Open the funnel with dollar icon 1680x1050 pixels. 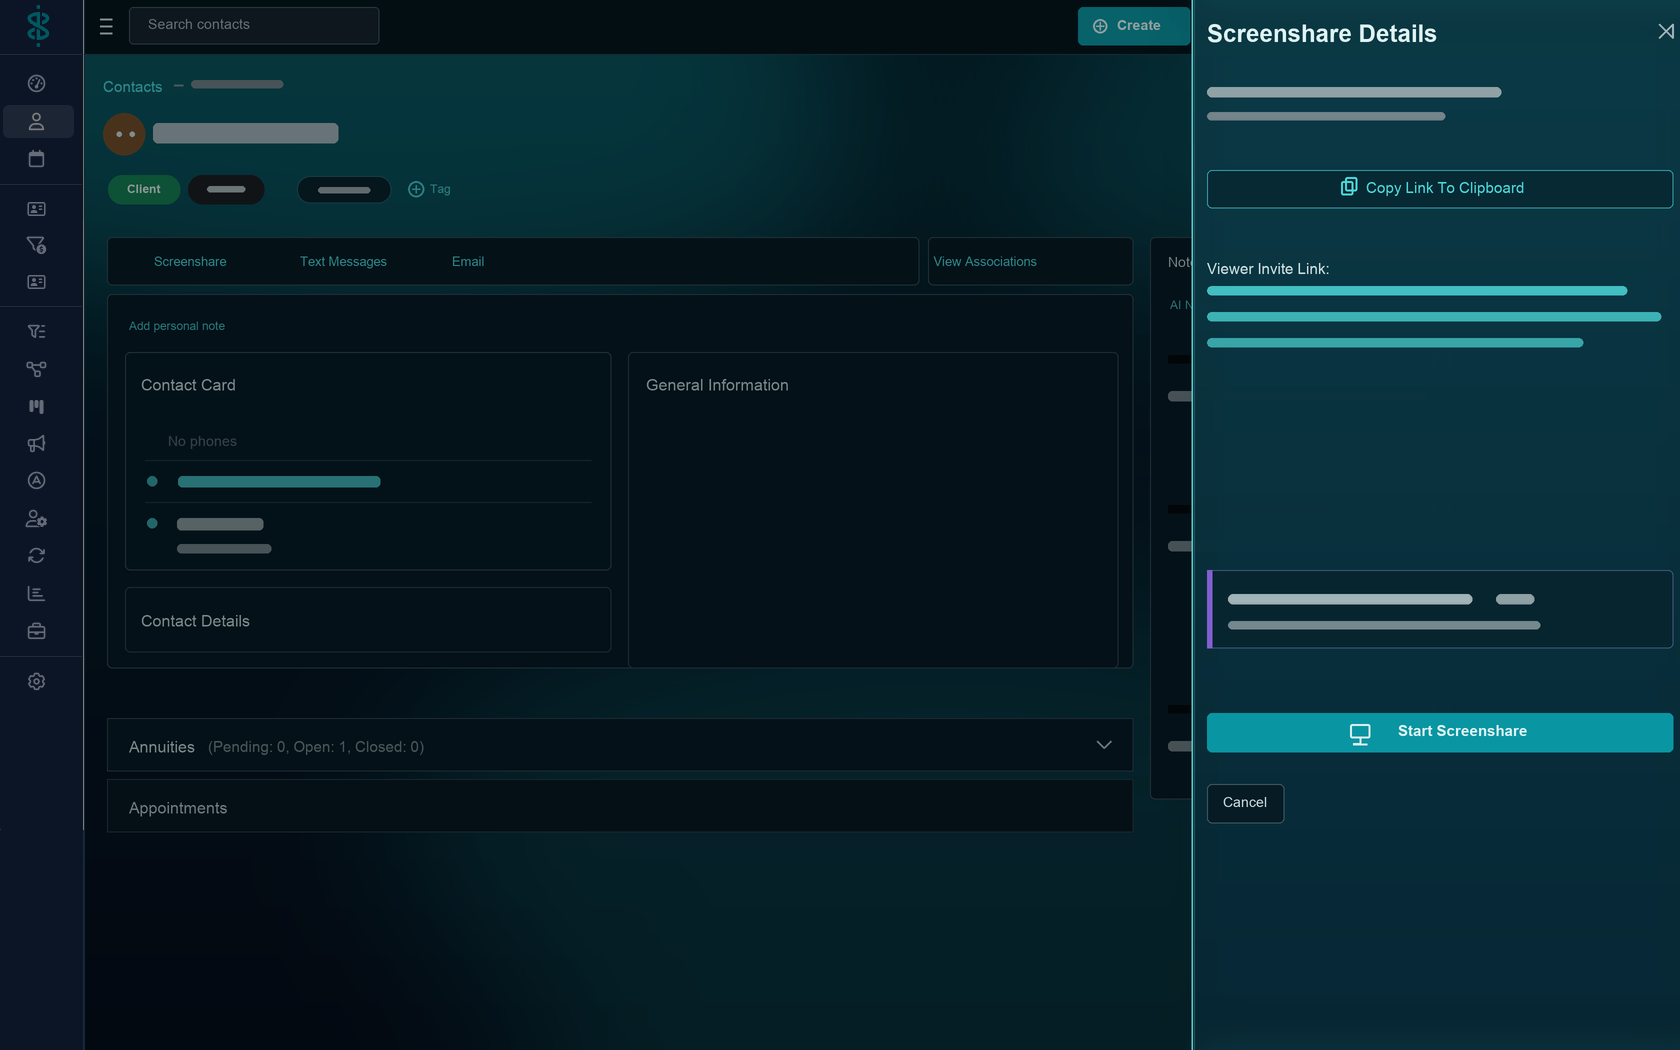pyautogui.click(x=36, y=245)
